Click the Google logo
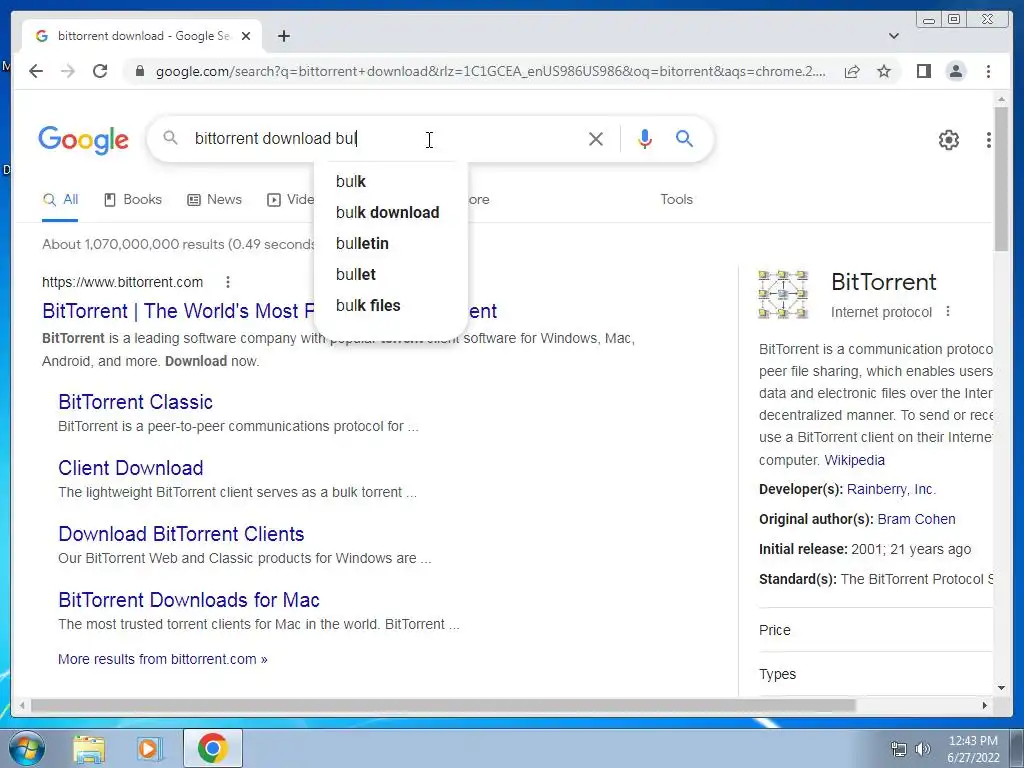 tap(83, 140)
